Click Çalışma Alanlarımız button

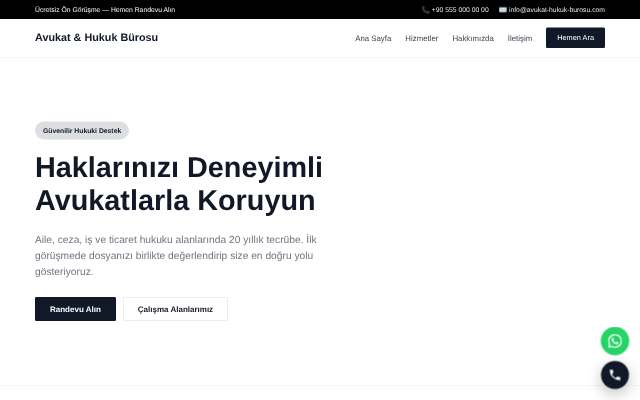click(176, 309)
